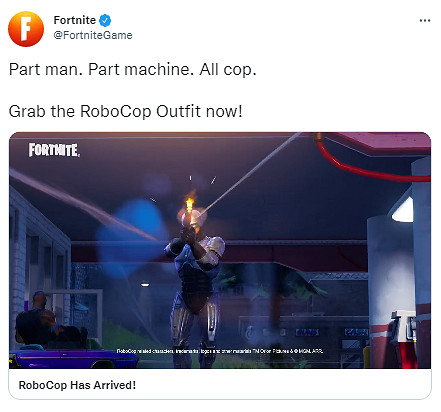This screenshot has height=412, width=441.
Task: Click the purple car in the image
Action: pos(73,358)
